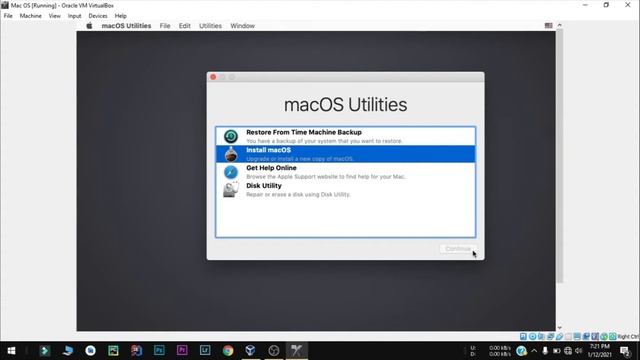Click the battery tray icon

(557, 351)
